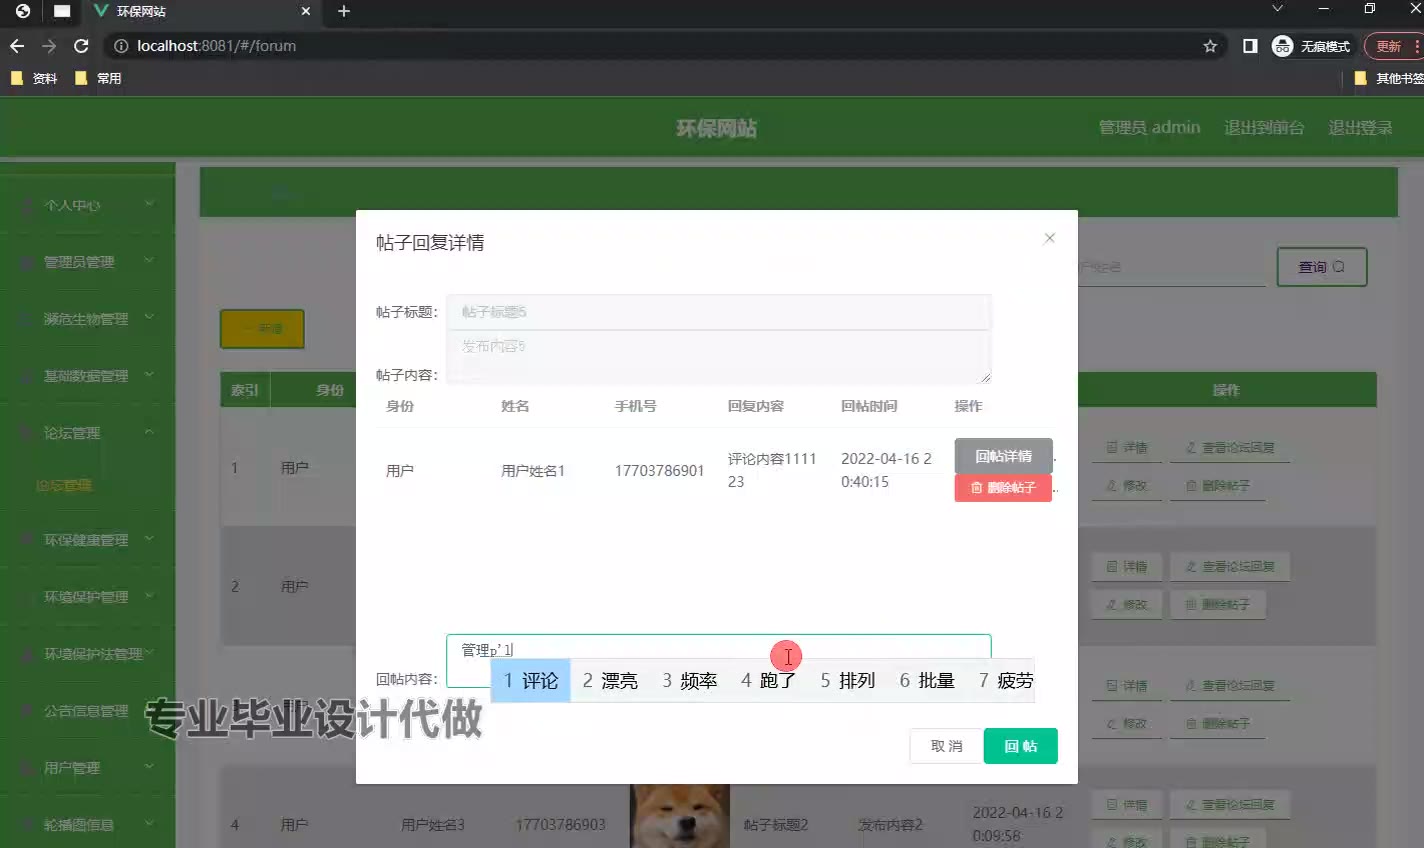The height and width of the screenshot is (848, 1424).
Task: Expand the 管理员管理 sidebar menu
Action: click(x=88, y=262)
